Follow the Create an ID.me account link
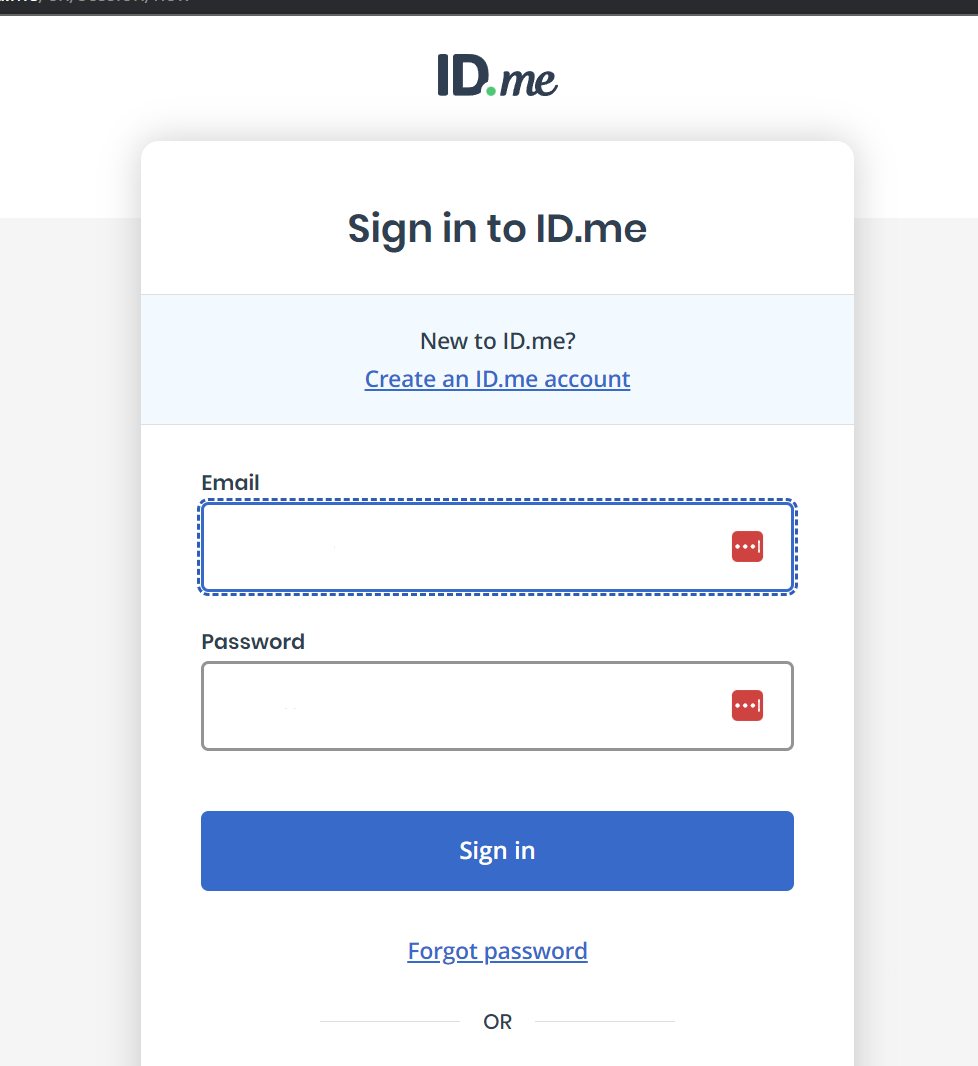Screen dimensions: 978x1066 click(x=497, y=380)
